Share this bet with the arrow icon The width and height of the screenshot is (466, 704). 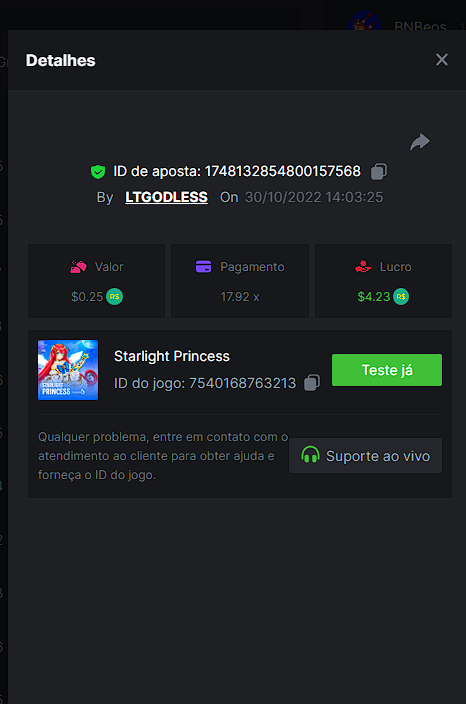(420, 142)
